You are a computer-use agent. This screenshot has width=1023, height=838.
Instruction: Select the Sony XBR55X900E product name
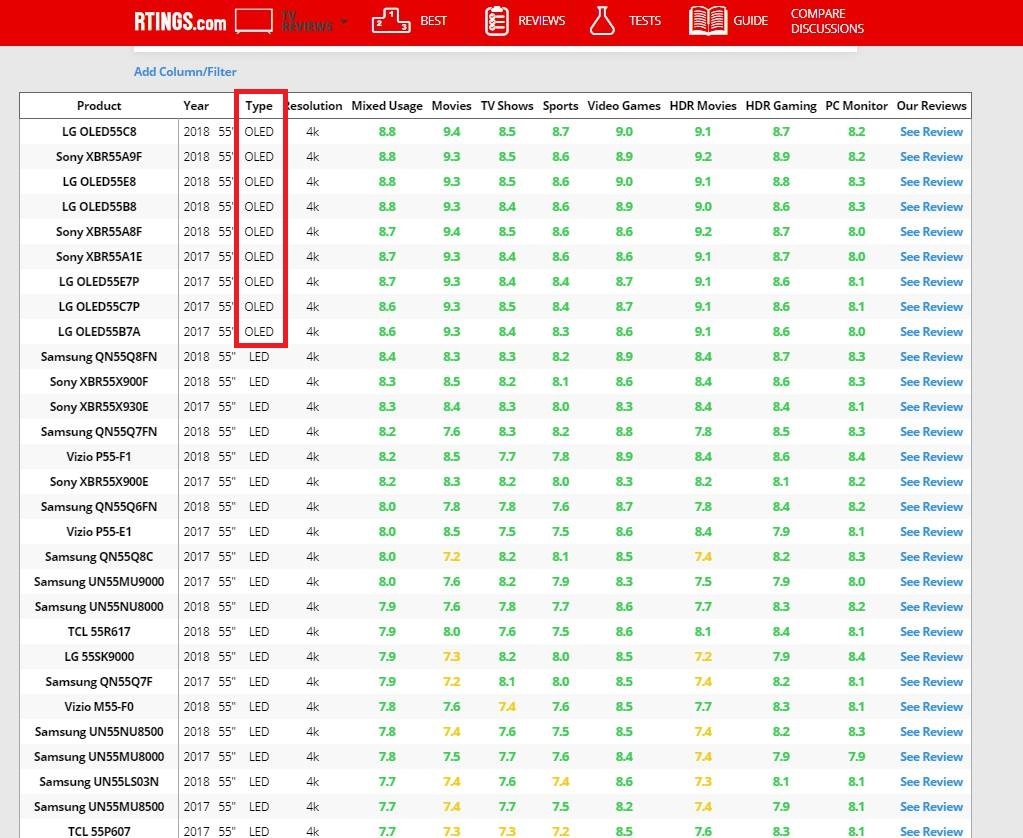pyautogui.click(x=99, y=482)
